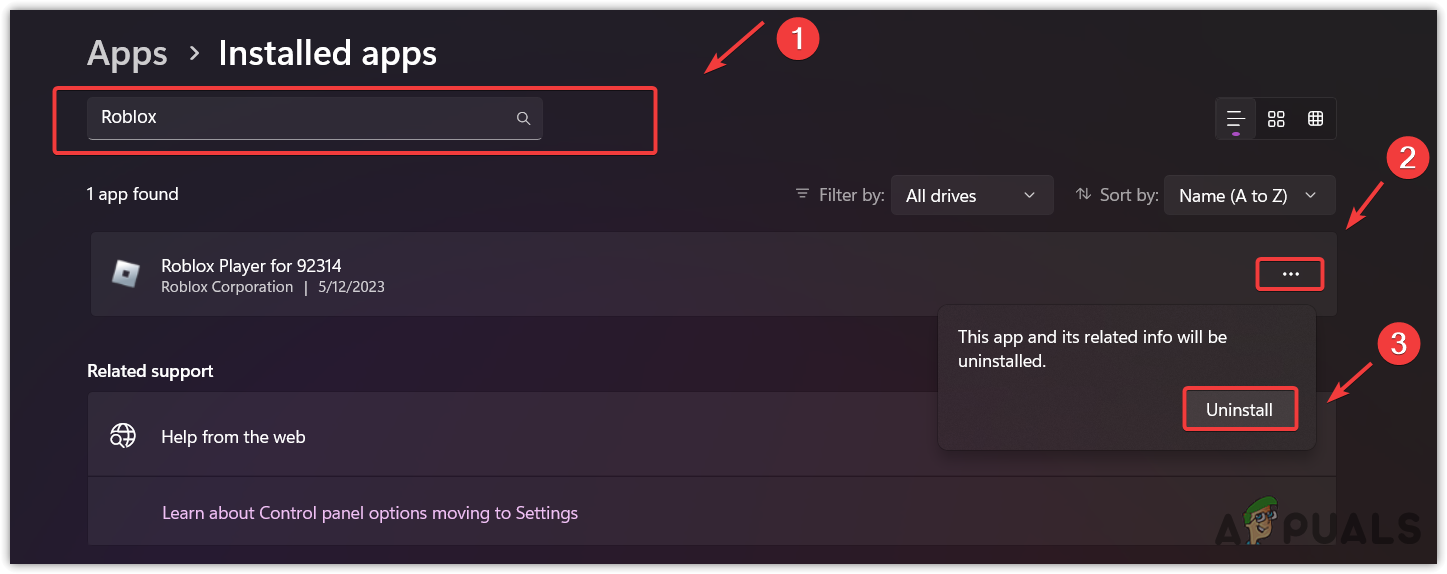Switch to grid view layout
The width and height of the screenshot is (1447, 574).
coord(1276,118)
